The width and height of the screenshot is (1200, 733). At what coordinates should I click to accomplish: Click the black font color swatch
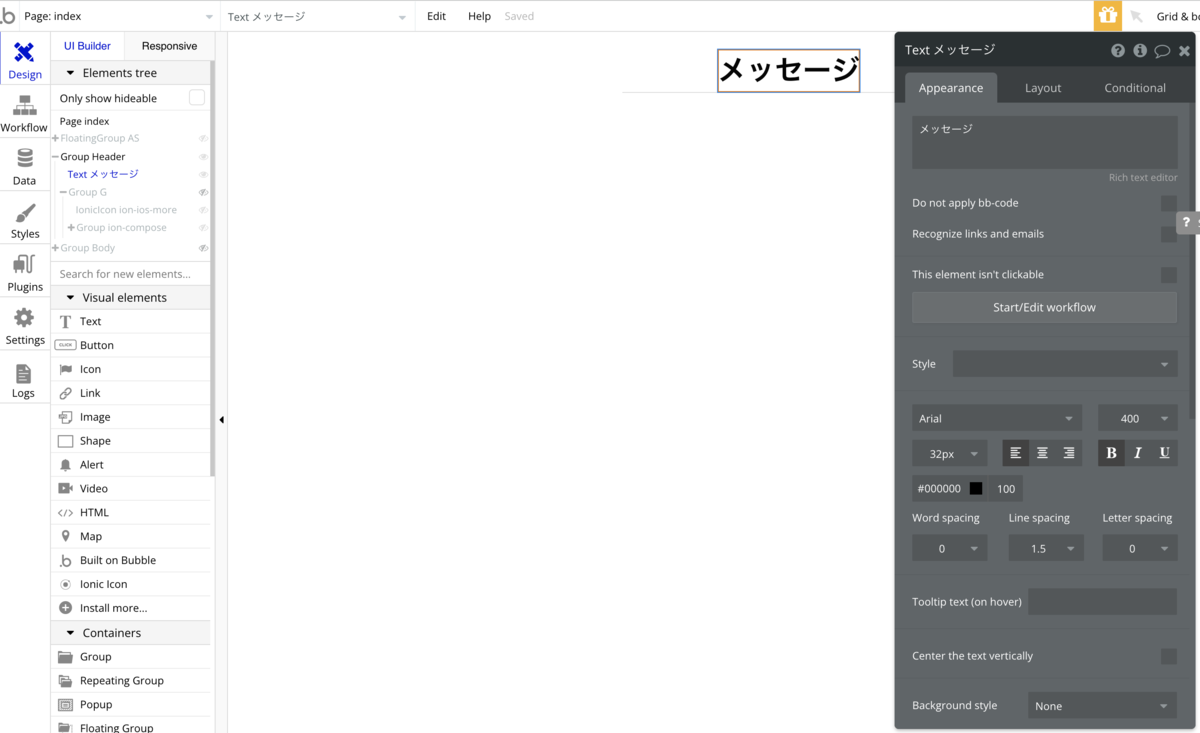(x=976, y=489)
